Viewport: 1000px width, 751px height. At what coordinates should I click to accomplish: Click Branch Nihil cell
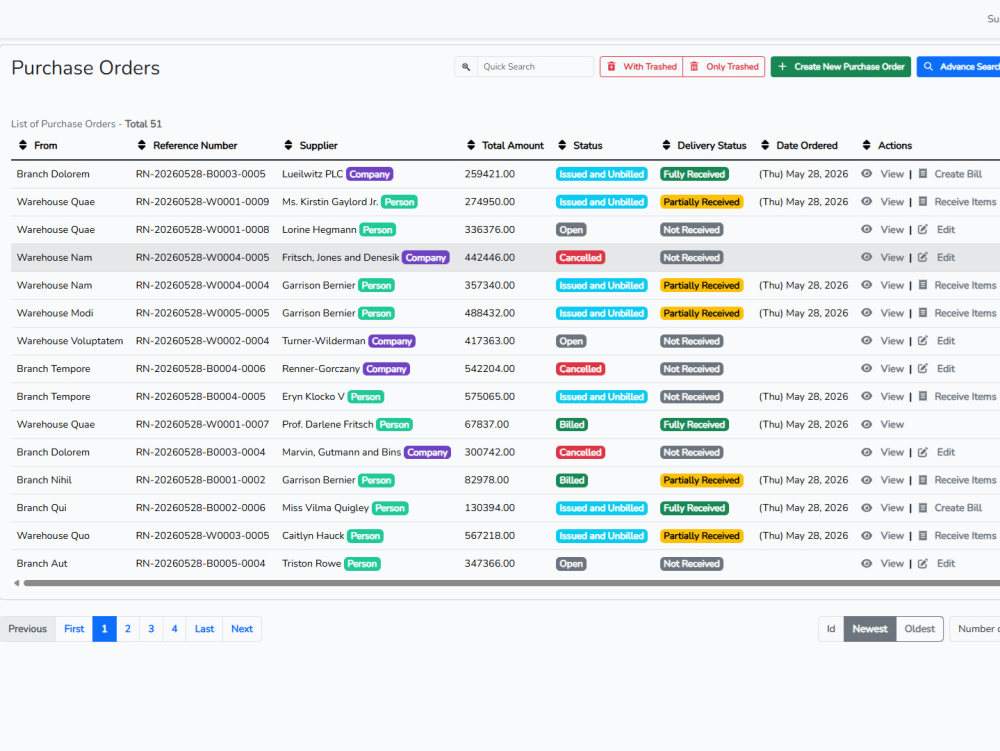coord(44,480)
